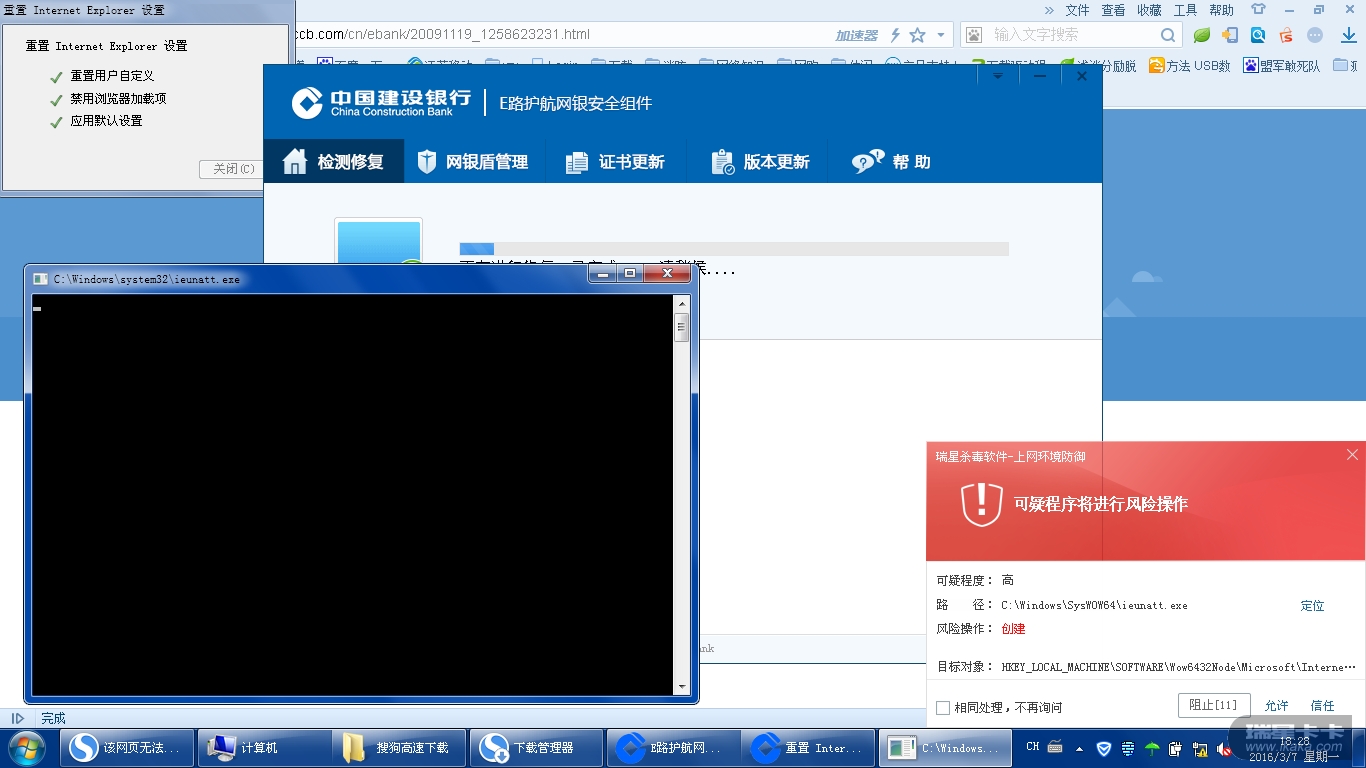Viewport: 1366px width, 768px height.
Task: Click the browser skin shirt icon
Action: tap(1258, 10)
